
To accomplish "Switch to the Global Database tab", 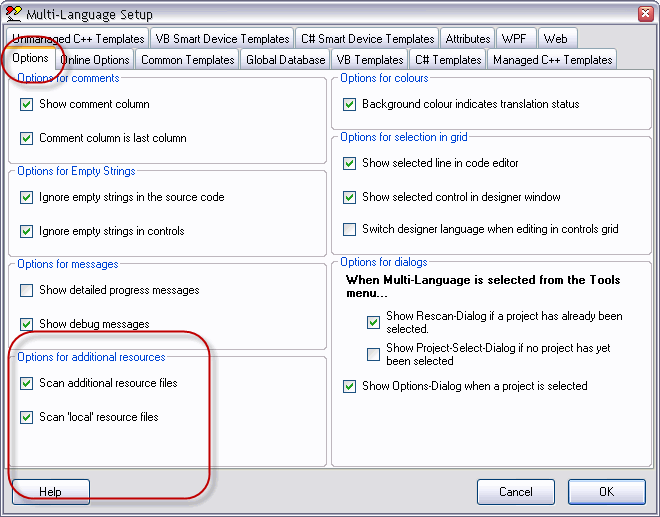I will click(284, 60).
